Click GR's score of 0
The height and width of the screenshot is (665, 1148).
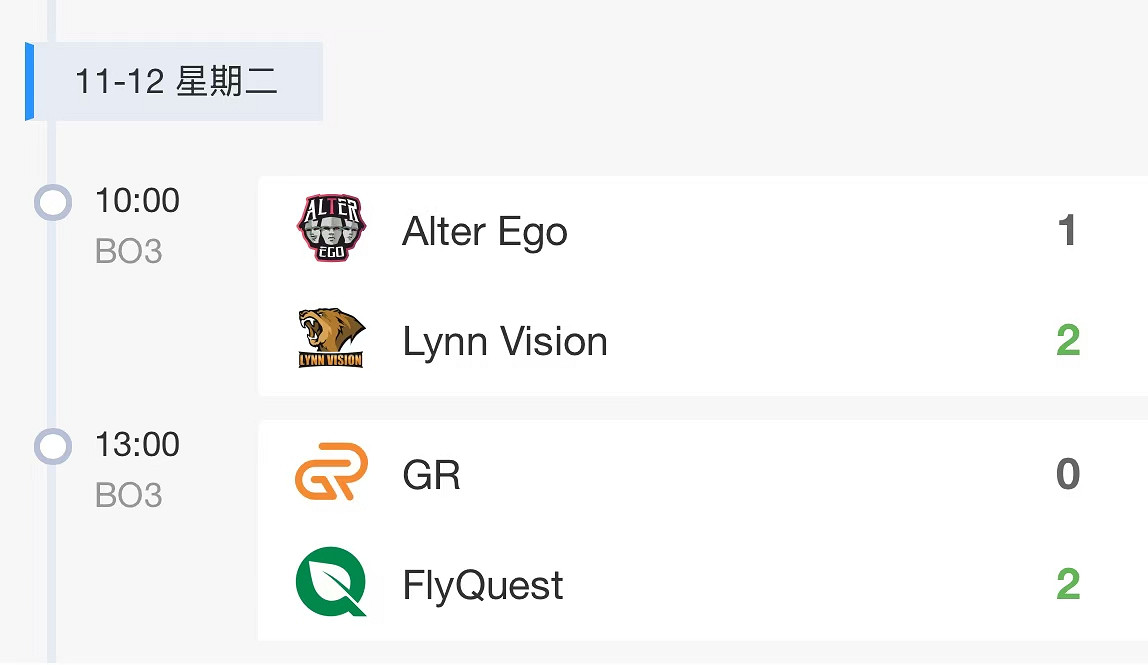coord(1068,474)
